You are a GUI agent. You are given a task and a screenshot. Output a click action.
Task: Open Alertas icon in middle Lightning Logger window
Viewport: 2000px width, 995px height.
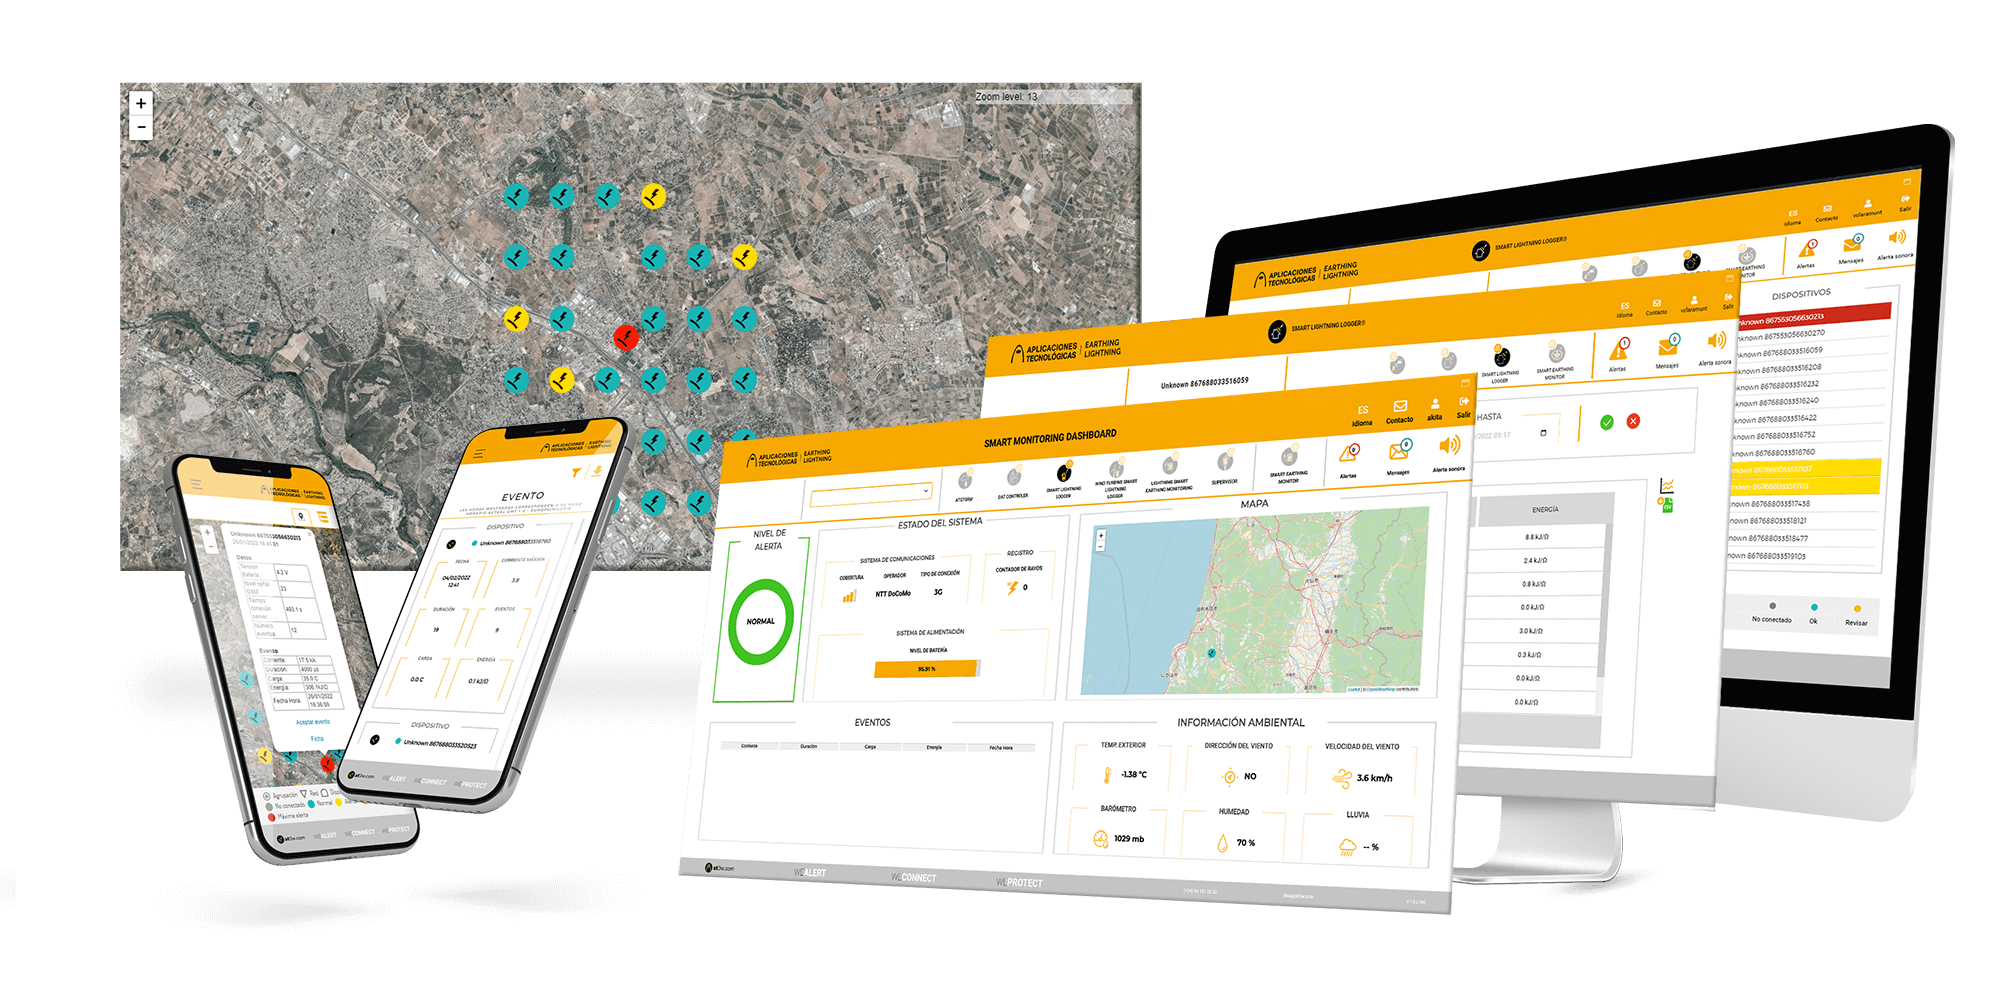(1618, 349)
